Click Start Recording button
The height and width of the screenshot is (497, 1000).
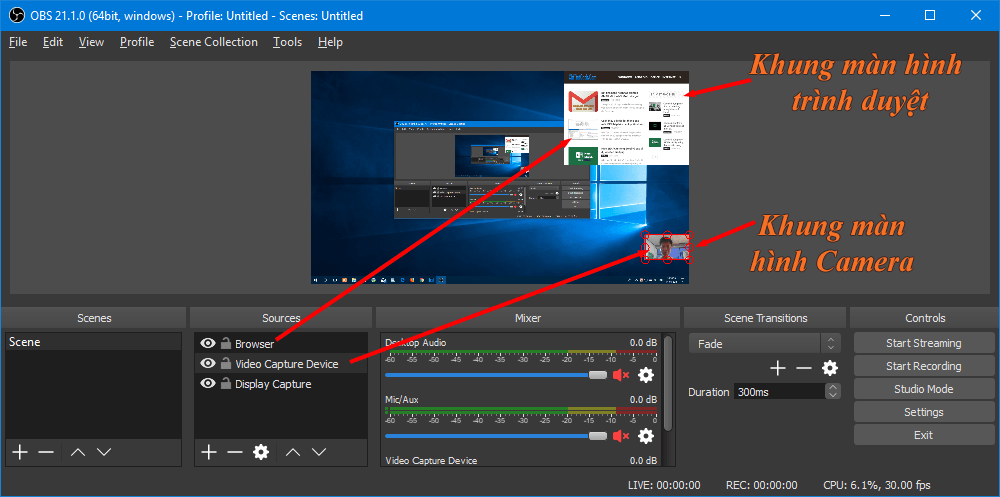coord(923,366)
